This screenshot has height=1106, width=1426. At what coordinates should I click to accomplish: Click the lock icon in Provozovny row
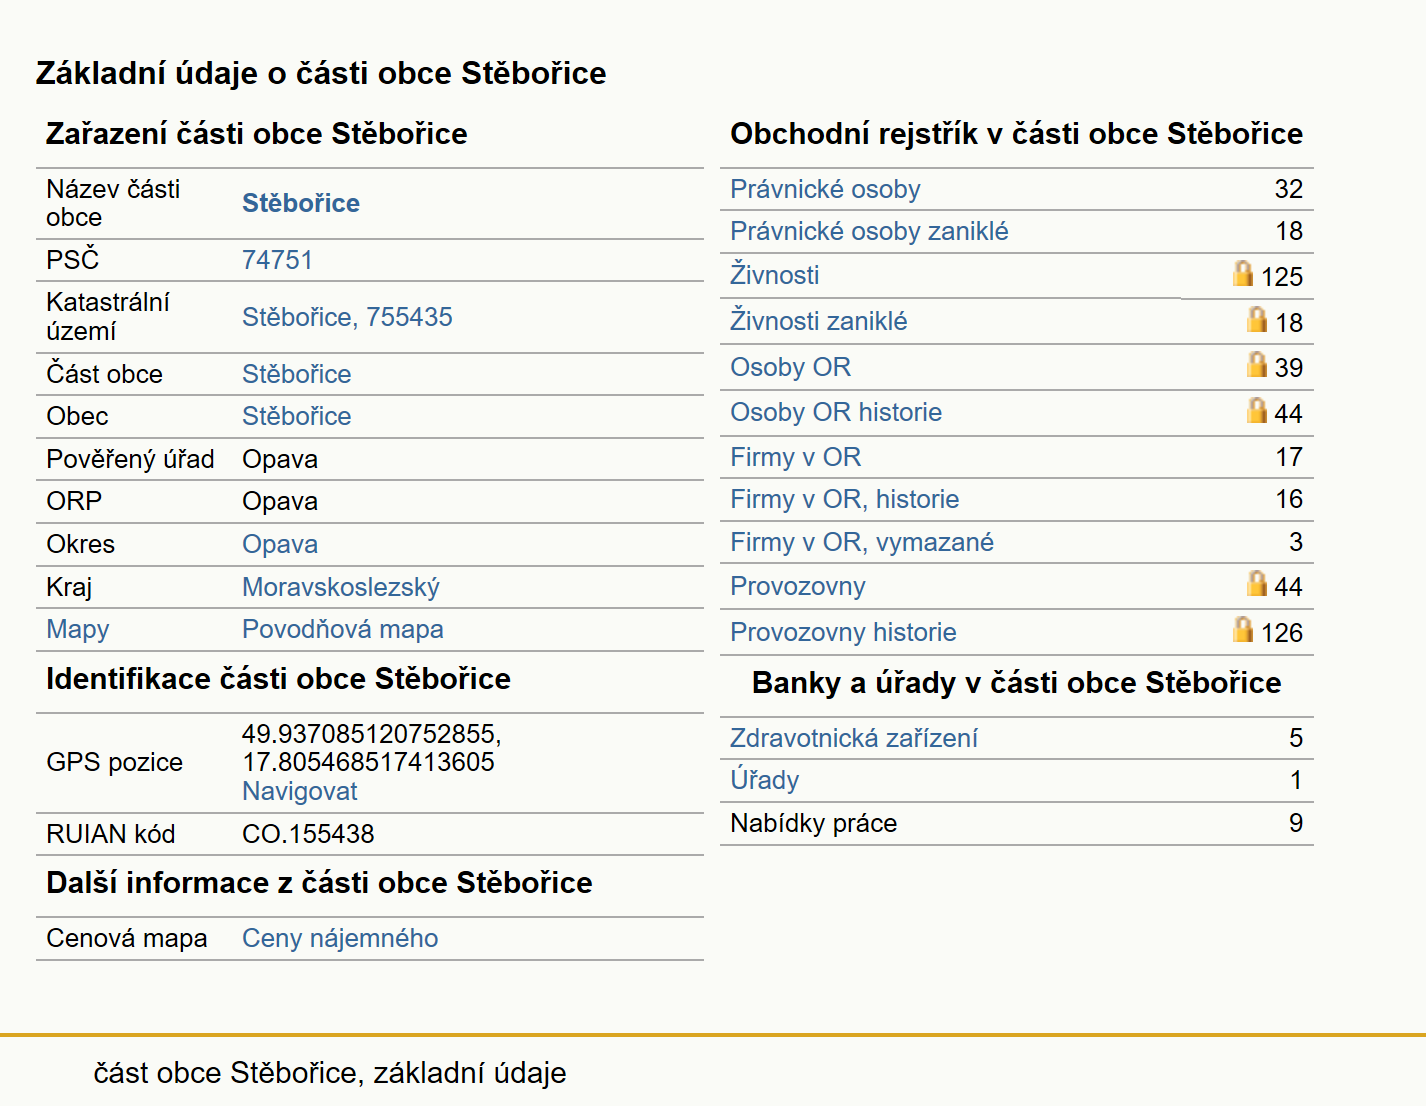(x=1257, y=583)
